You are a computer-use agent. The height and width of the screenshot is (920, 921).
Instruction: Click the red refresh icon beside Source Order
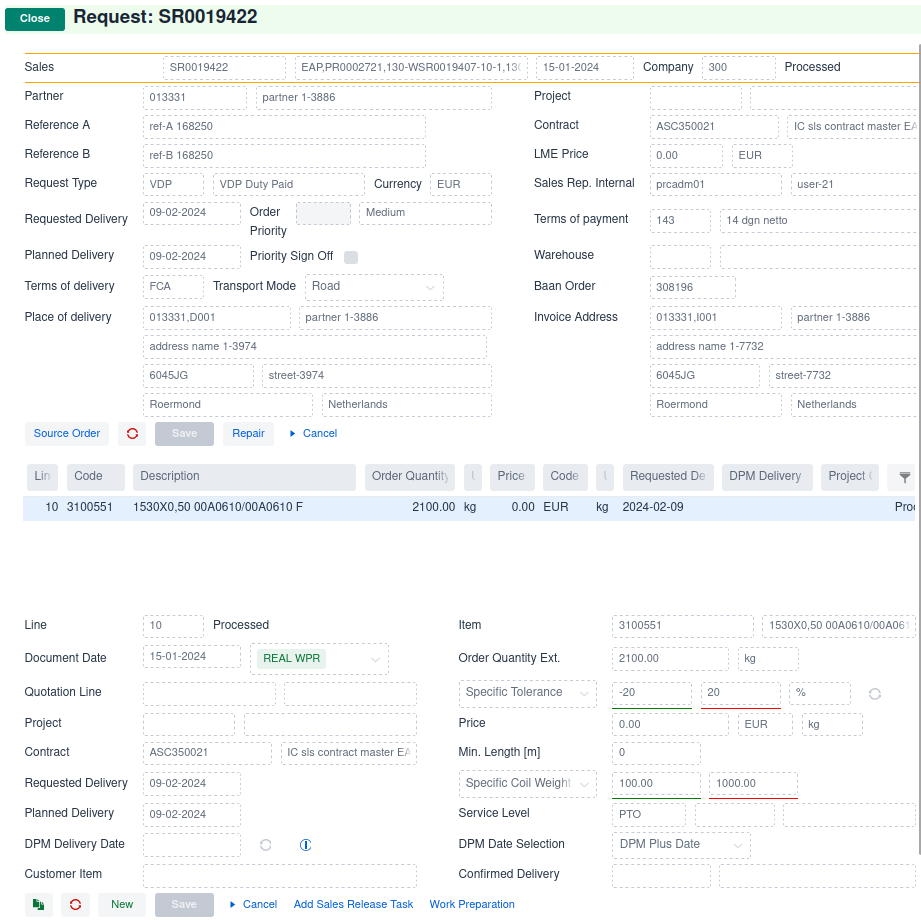click(132, 434)
